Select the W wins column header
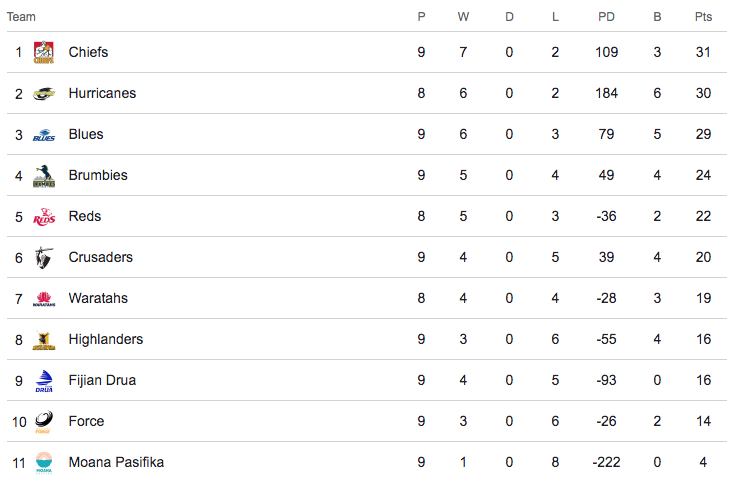This screenshot has height=496, width=738. (463, 17)
